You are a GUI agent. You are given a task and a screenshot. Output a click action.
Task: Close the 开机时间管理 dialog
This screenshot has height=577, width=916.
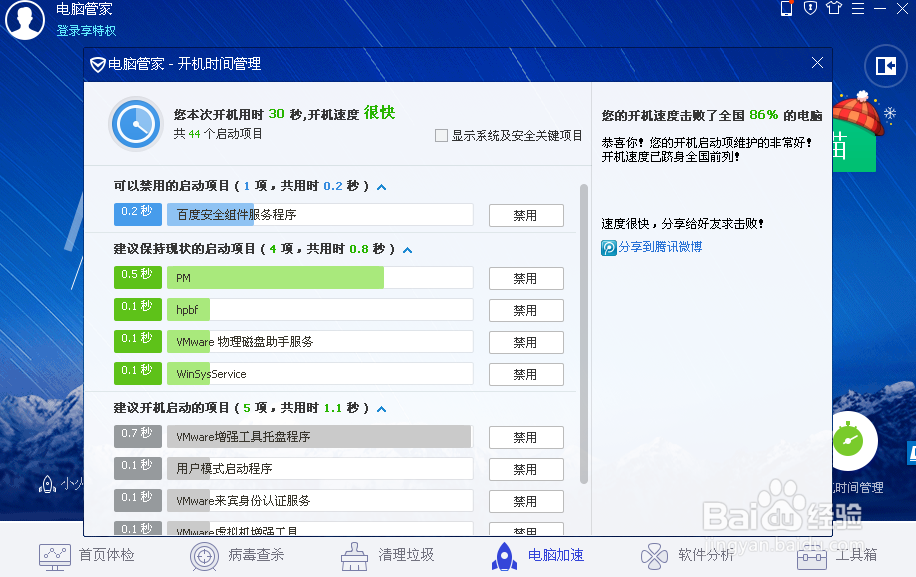coord(817,63)
